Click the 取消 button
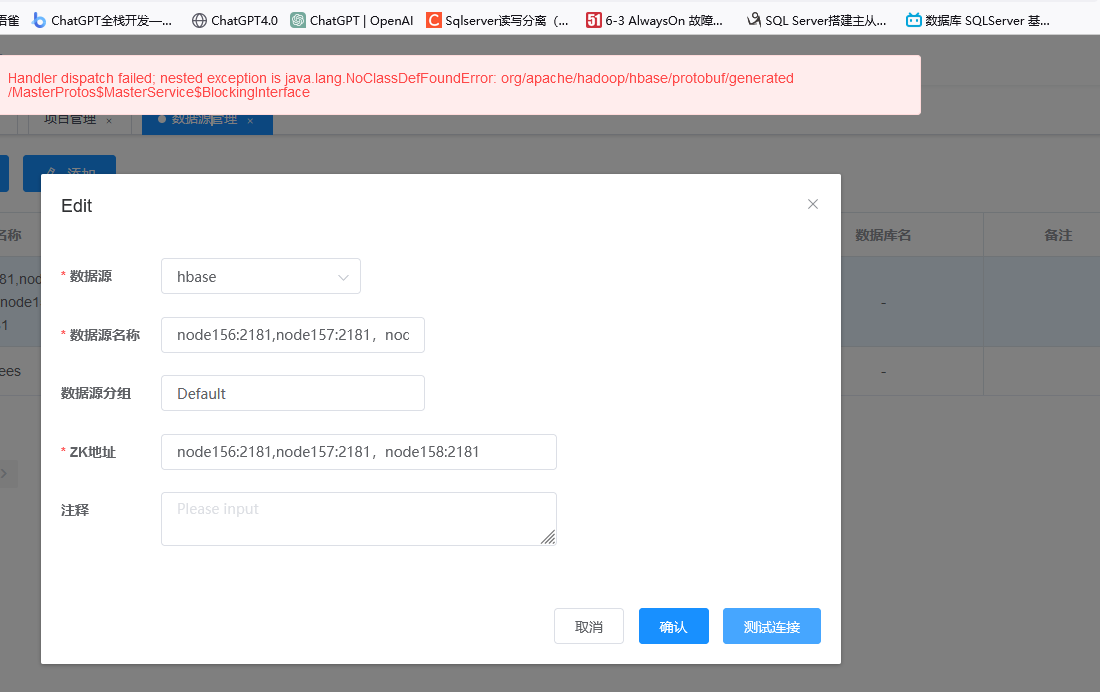This screenshot has height=692, width=1100. tap(589, 626)
